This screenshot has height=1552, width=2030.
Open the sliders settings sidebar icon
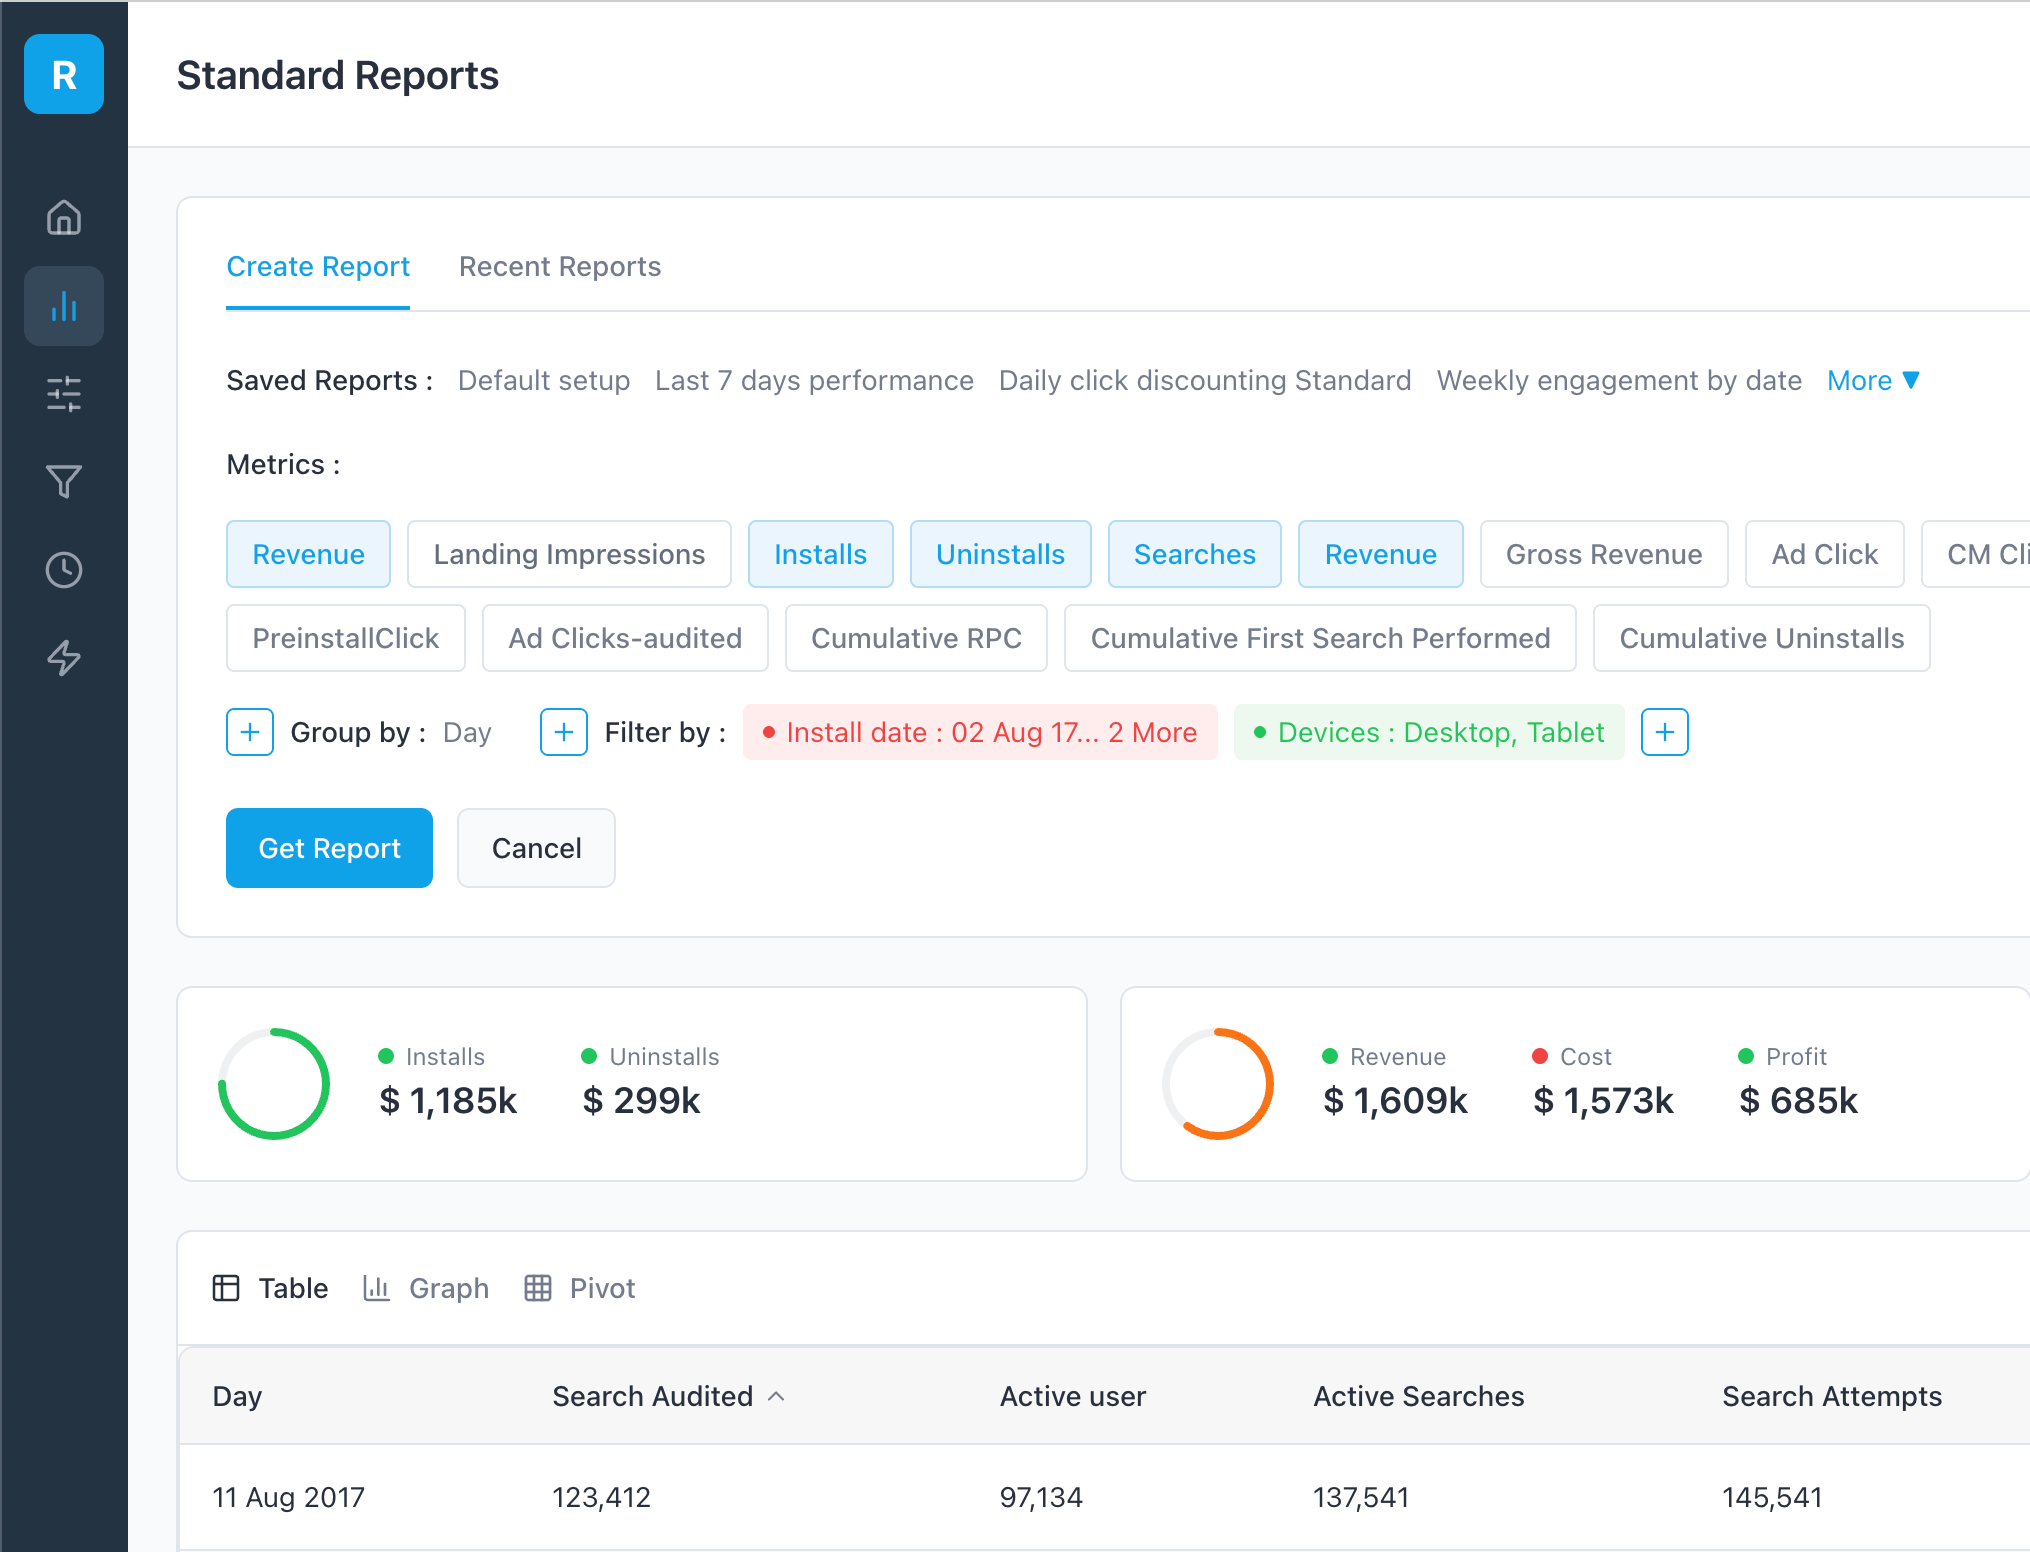tap(64, 394)
